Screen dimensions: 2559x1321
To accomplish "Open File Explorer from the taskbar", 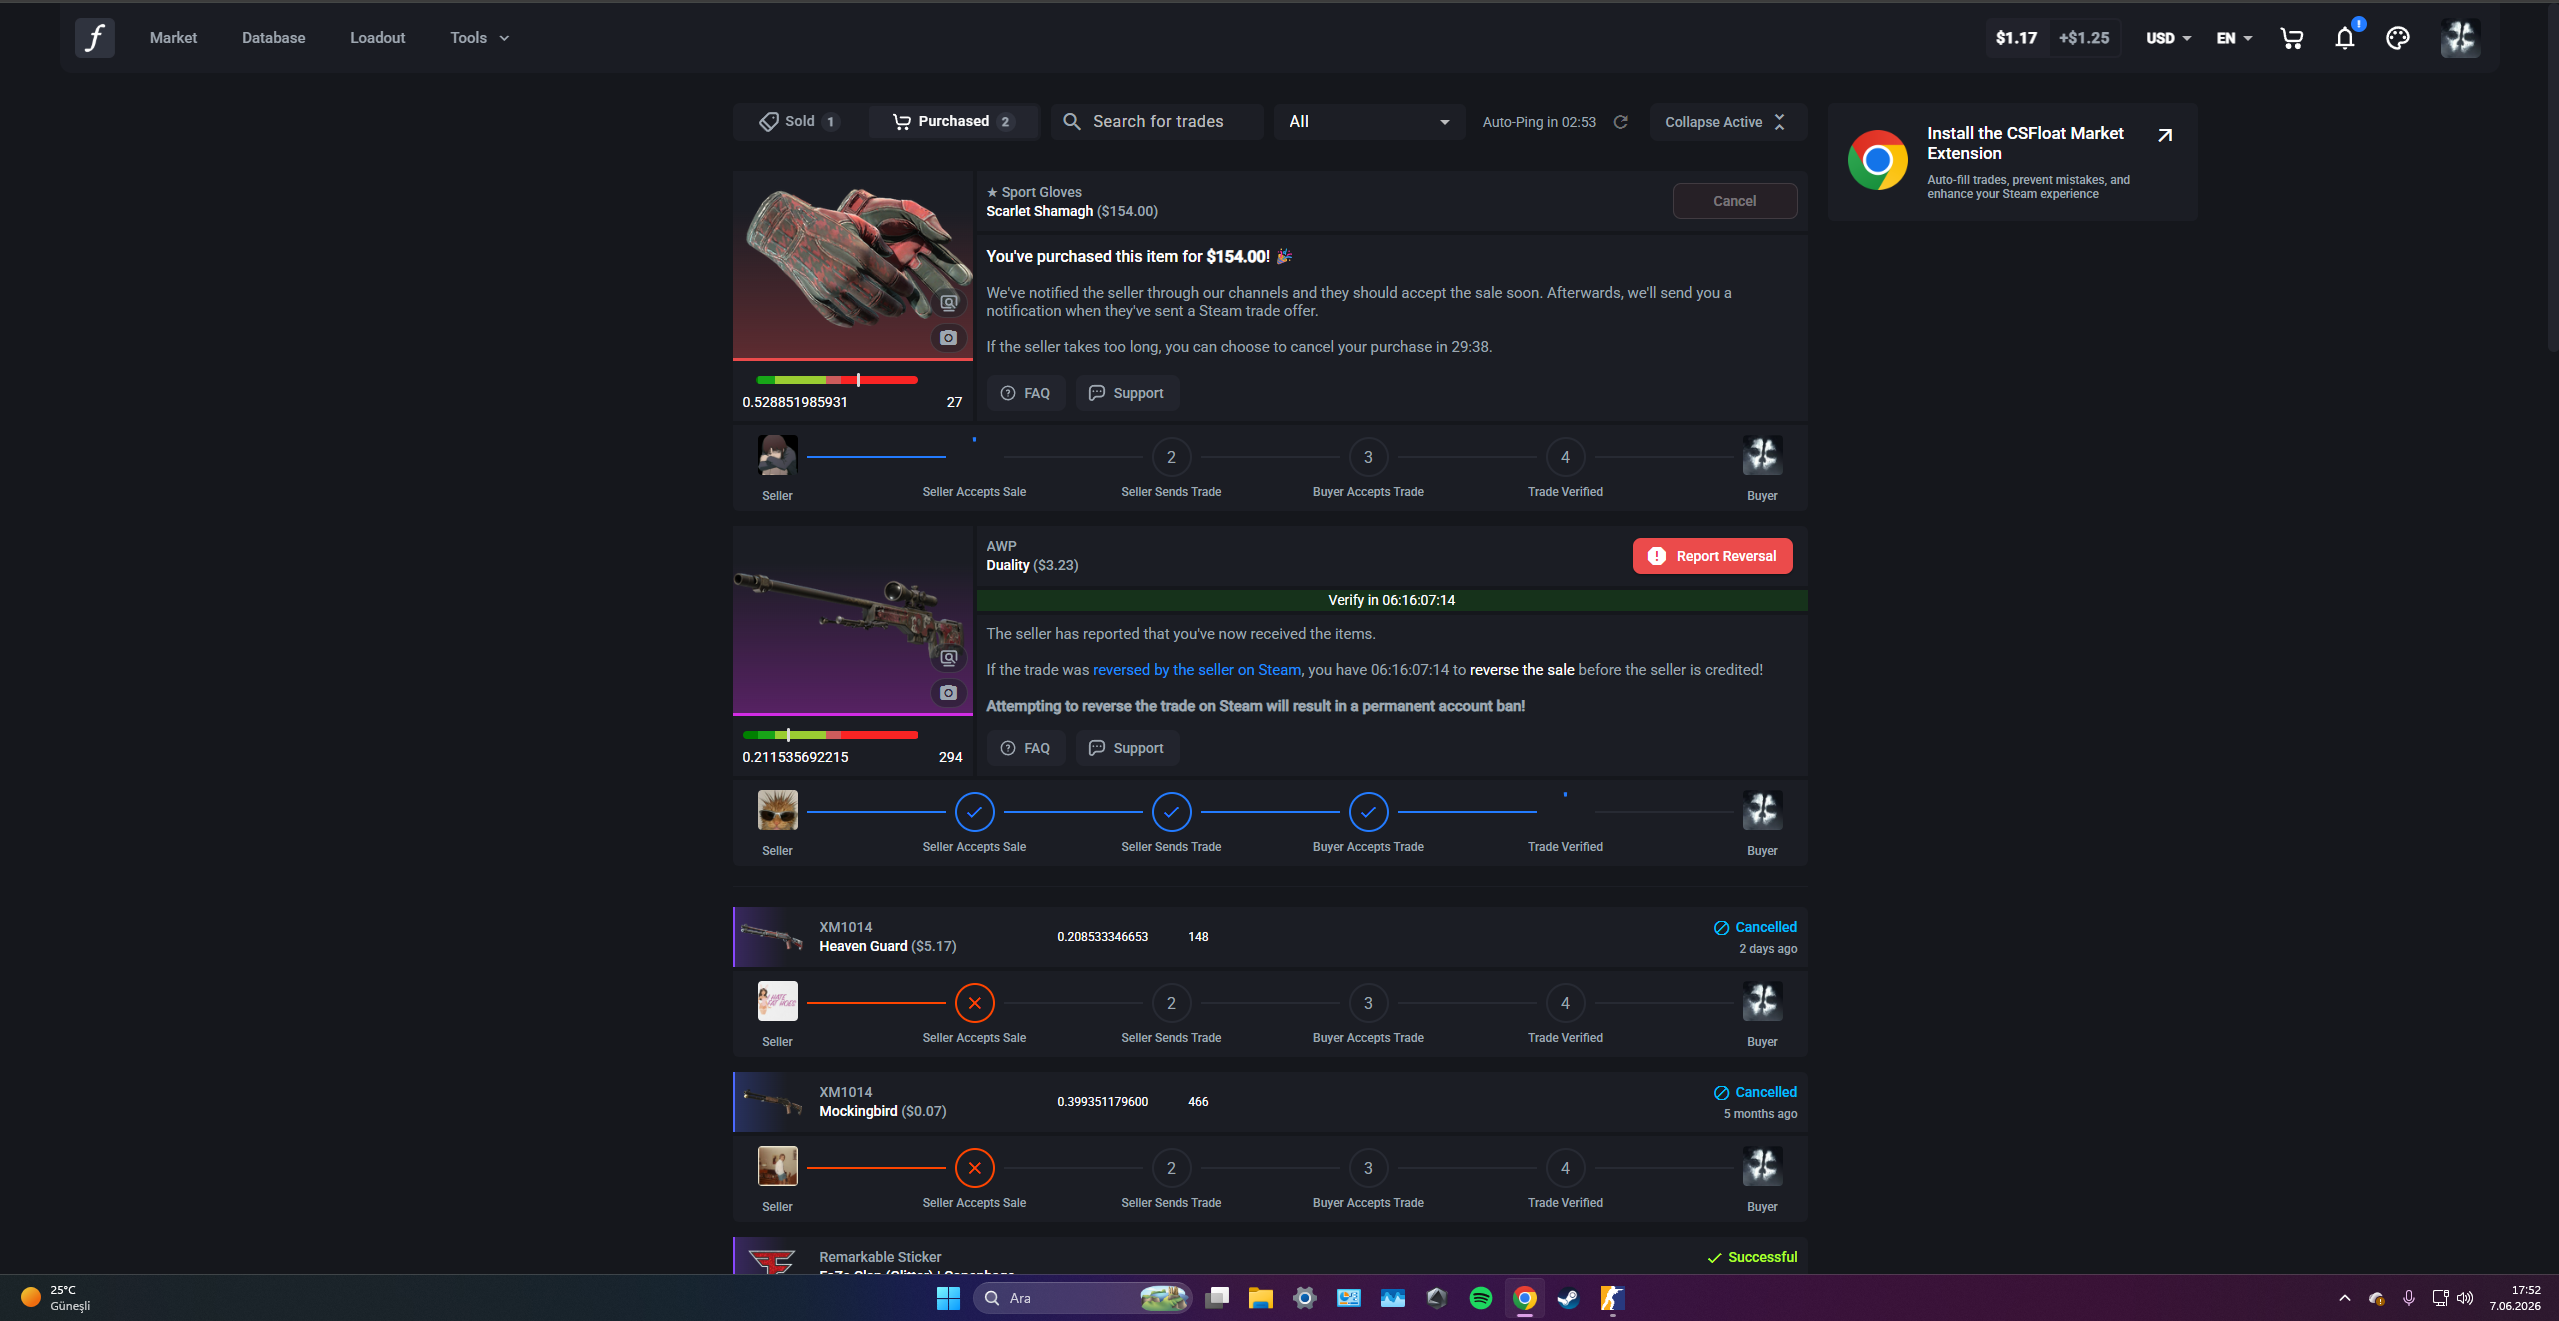I will click(x=1260, y=1298).
